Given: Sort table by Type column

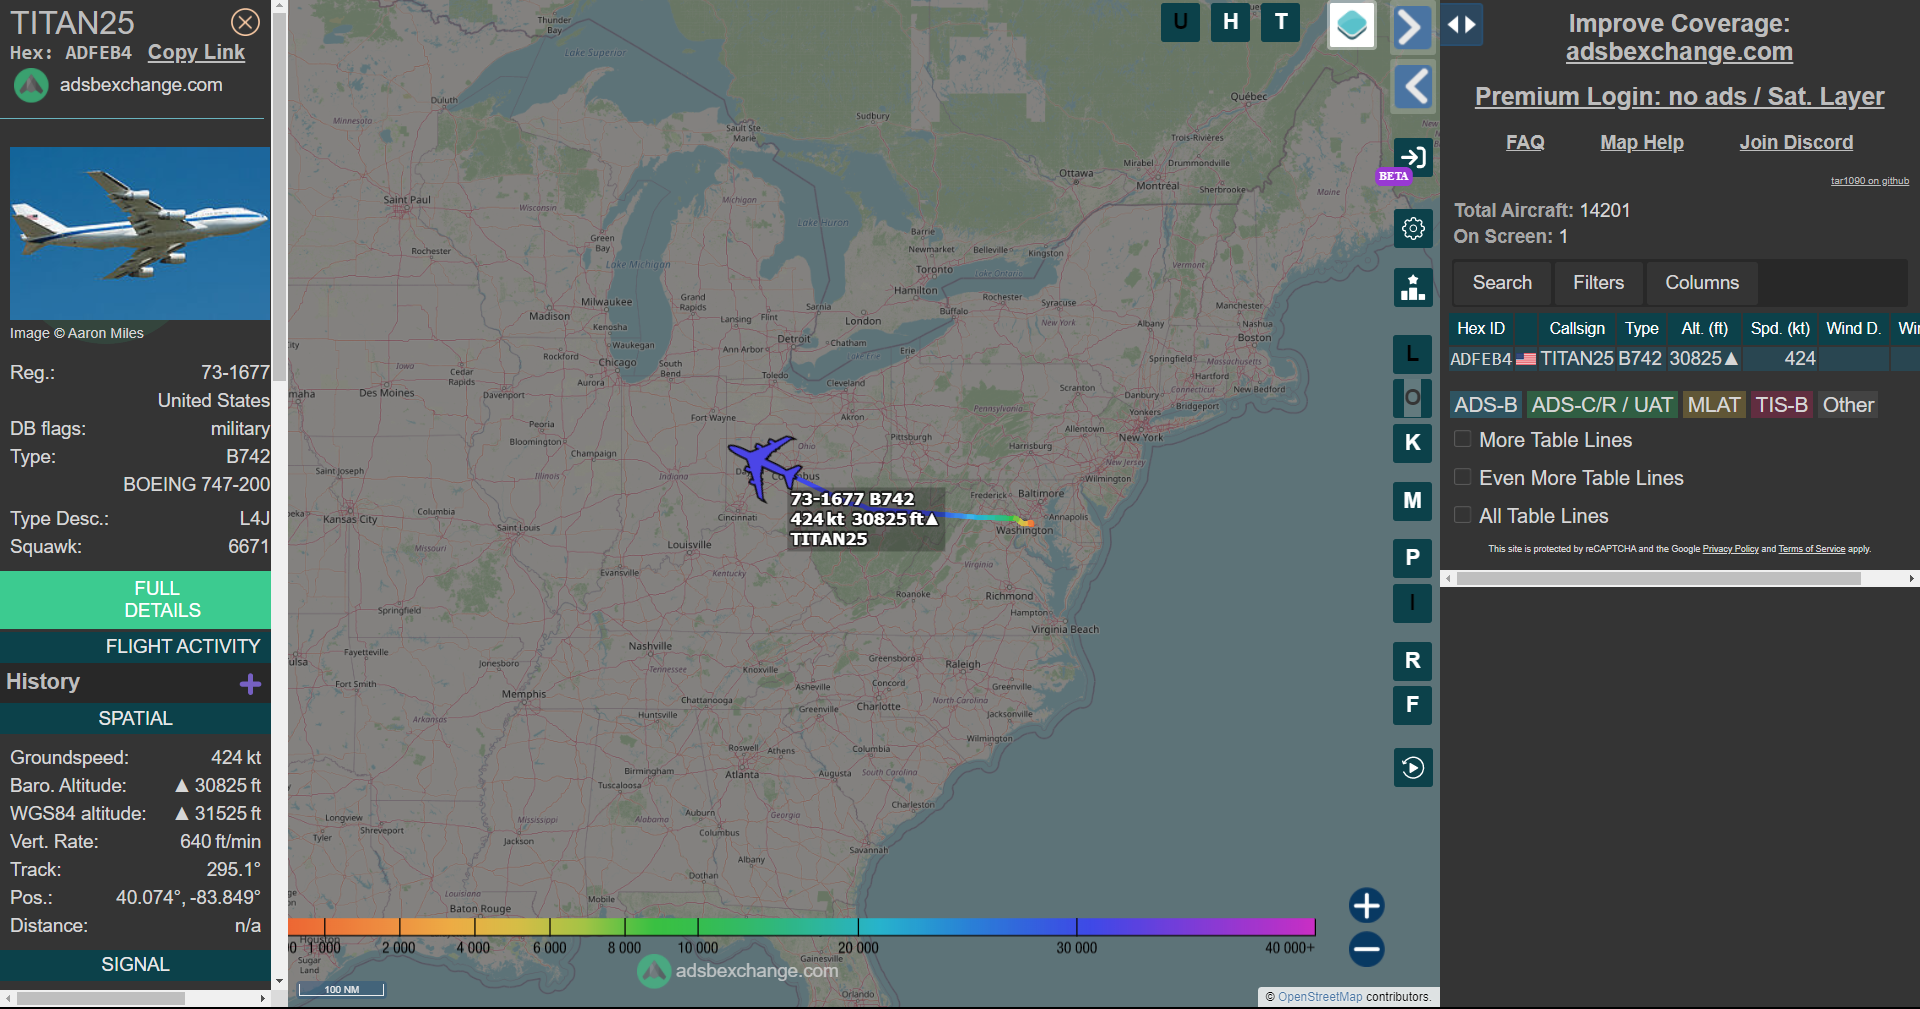Looking at the screenshot, I should [x=1641, y=329].
